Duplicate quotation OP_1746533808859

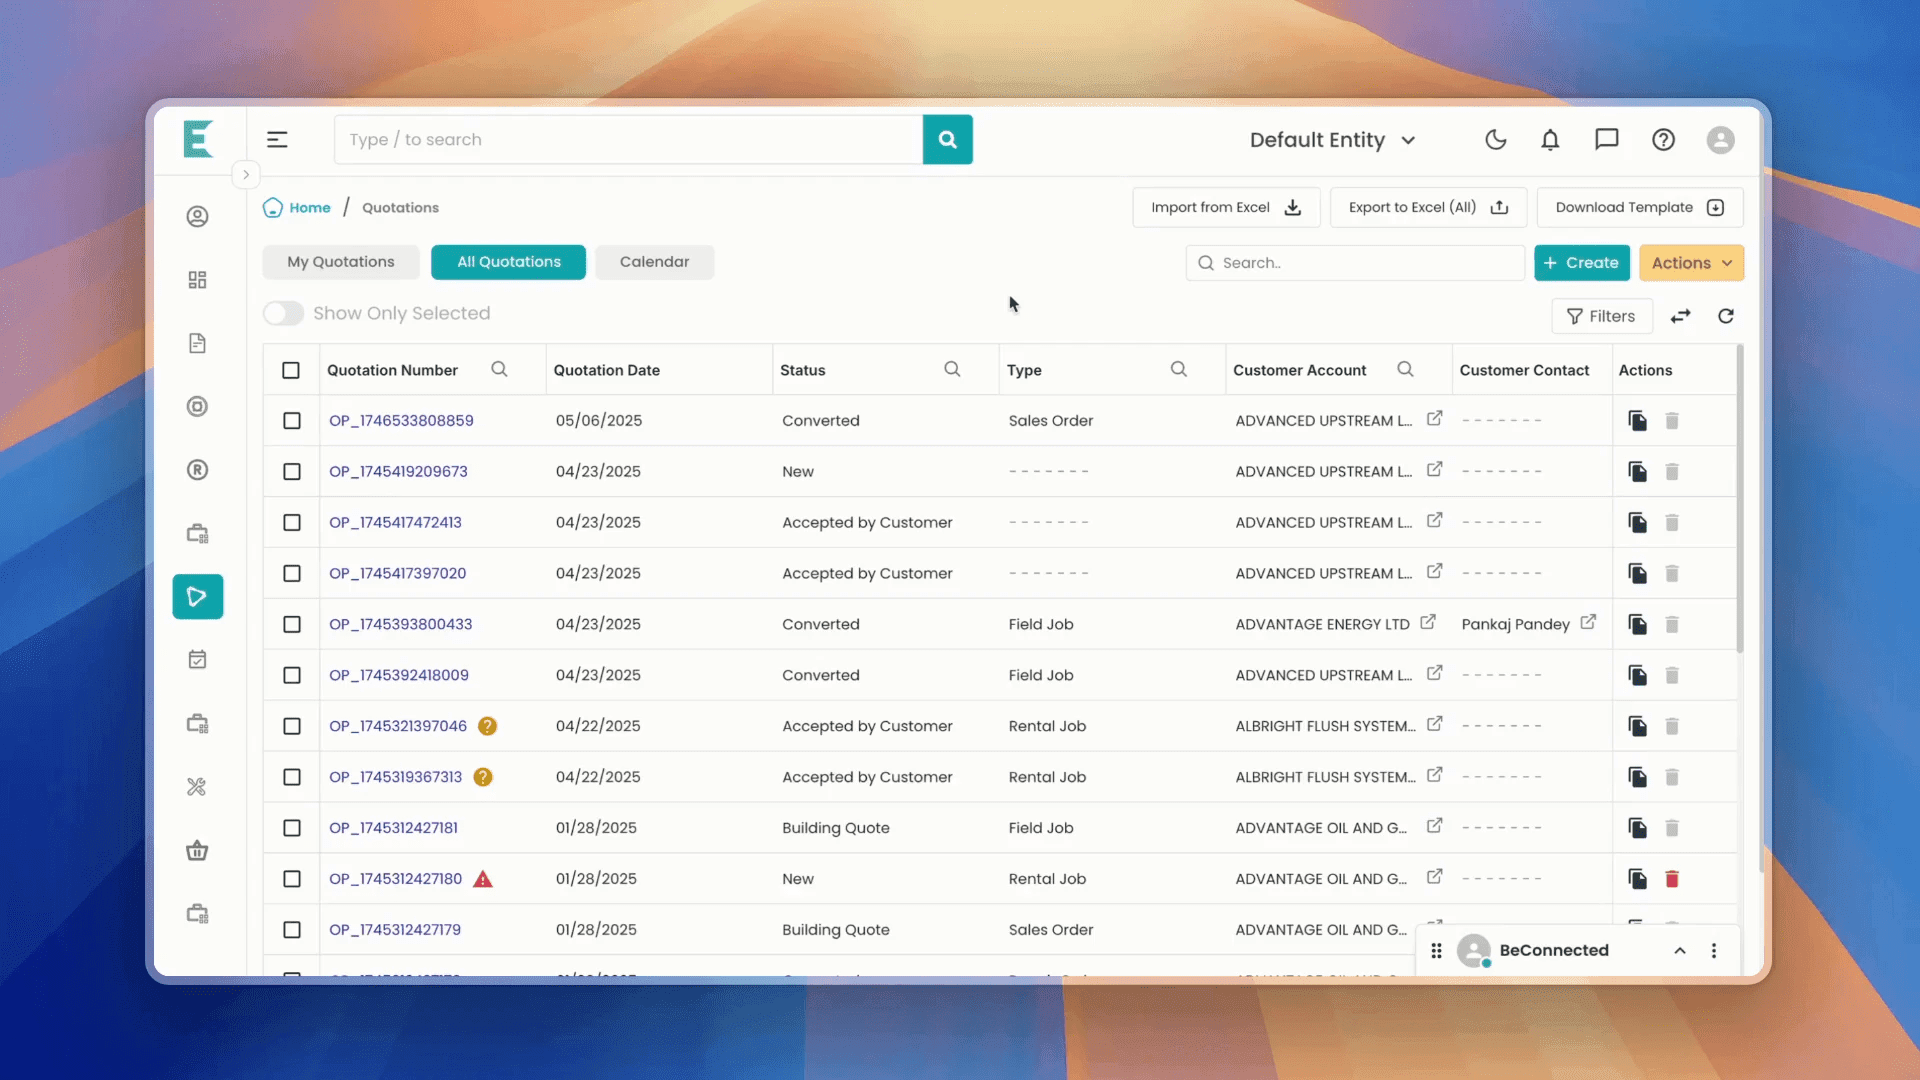(x=1637, y=421)
